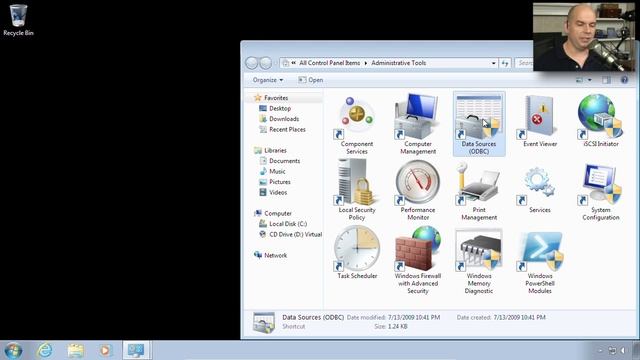Toggle the preview pane button
The width and height of the screenshot is (640, 360).
(607, 80)
